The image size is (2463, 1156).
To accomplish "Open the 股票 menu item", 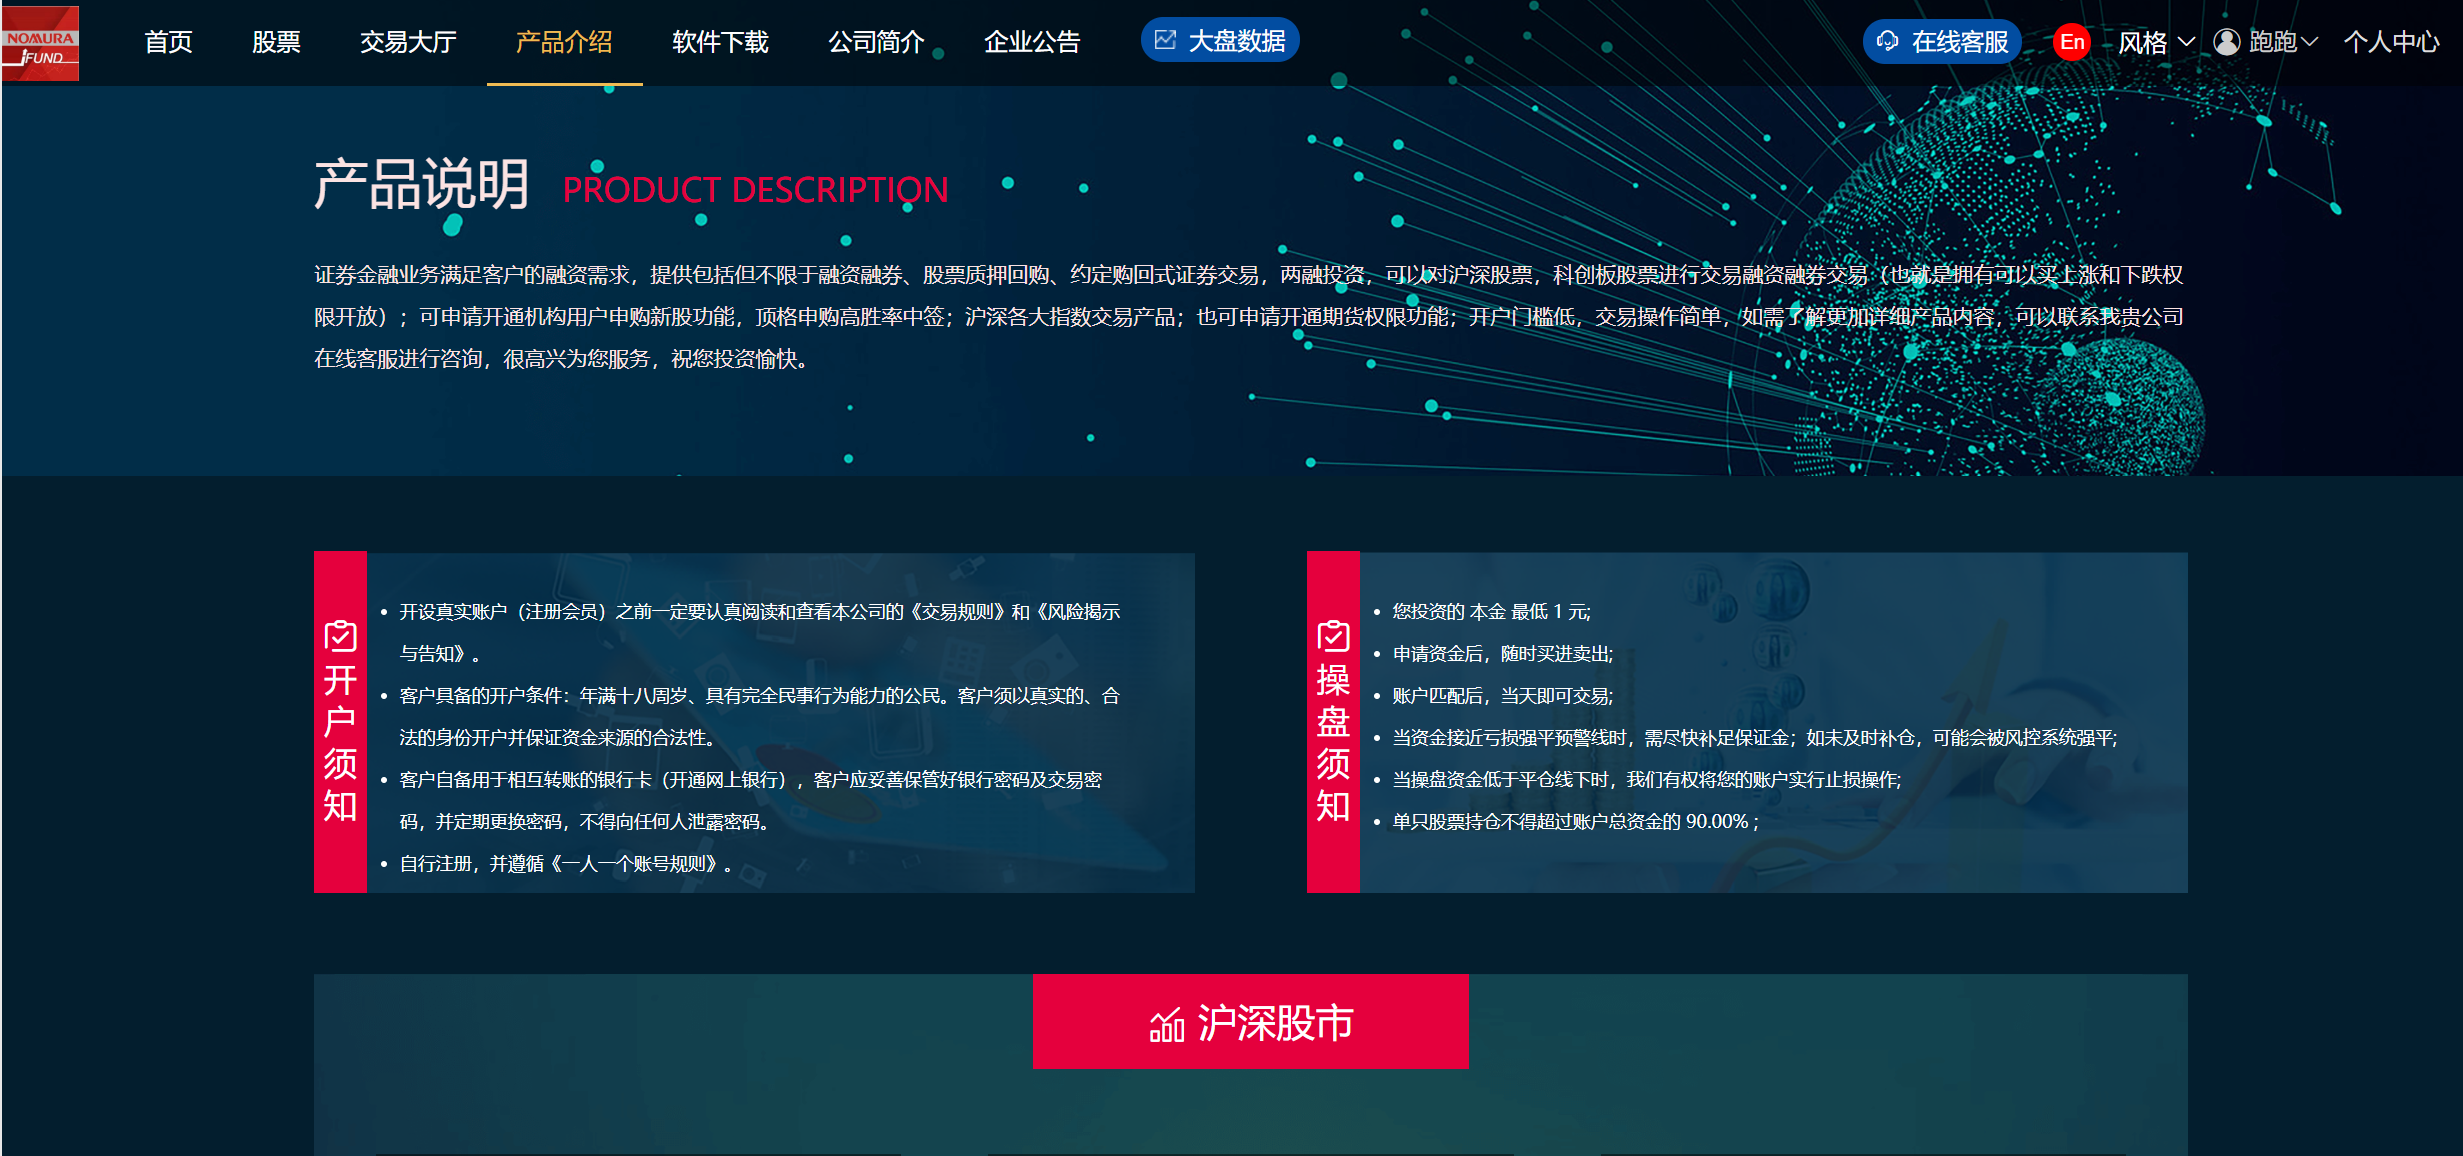I will [x=276, y=42].
